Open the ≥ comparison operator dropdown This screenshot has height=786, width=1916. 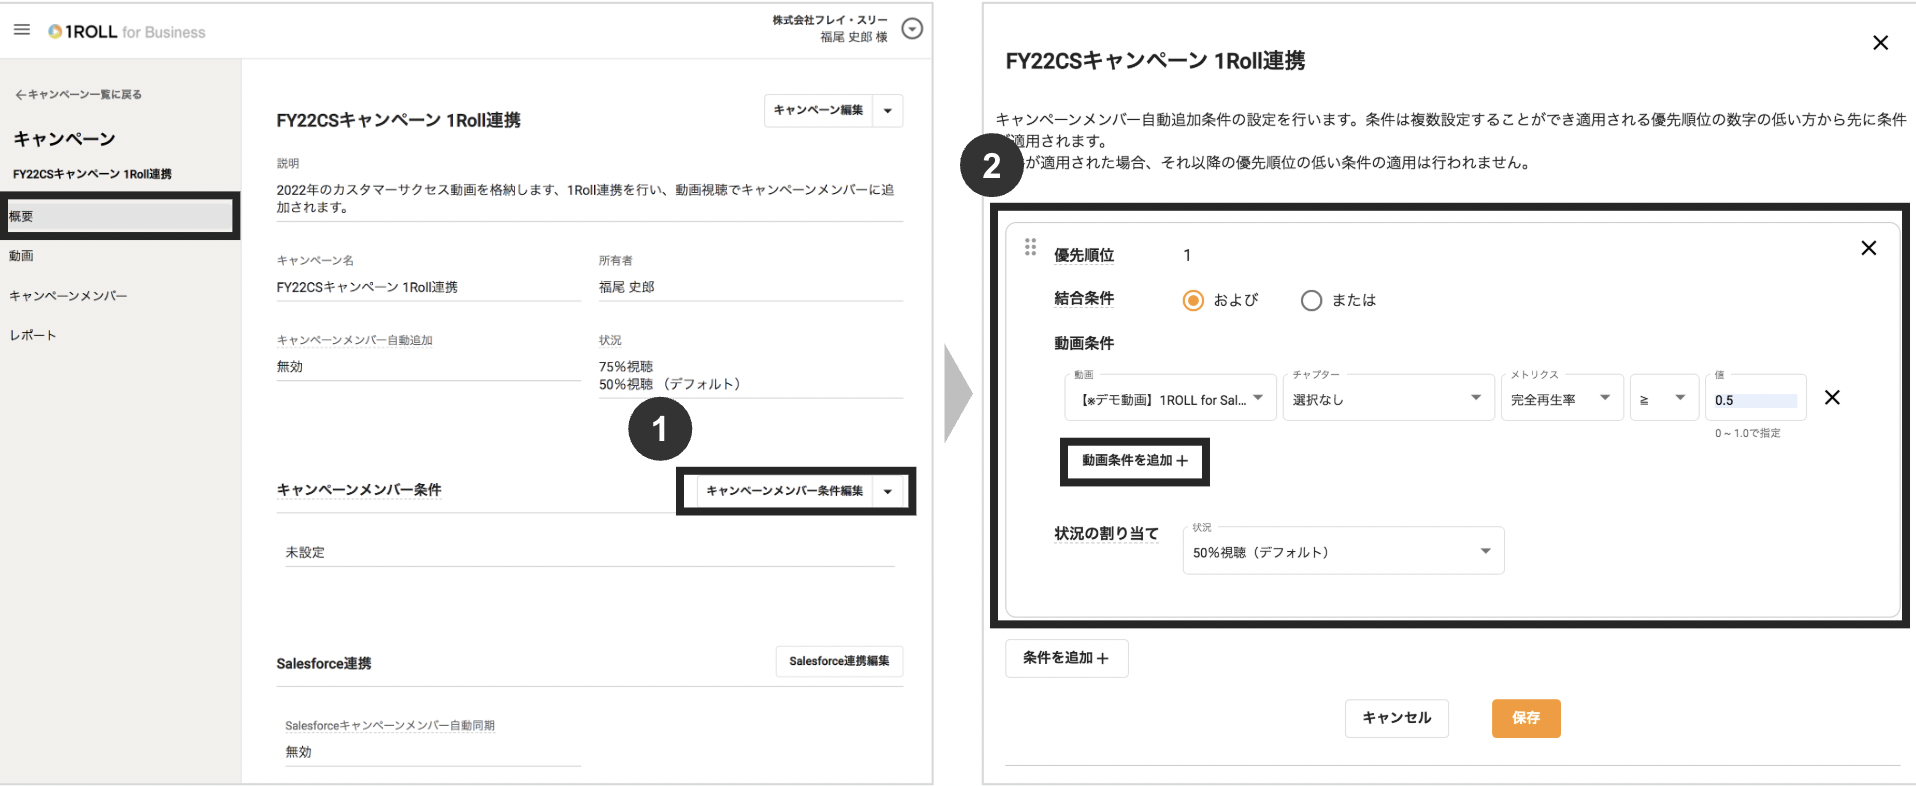[x=1664, y=398]
